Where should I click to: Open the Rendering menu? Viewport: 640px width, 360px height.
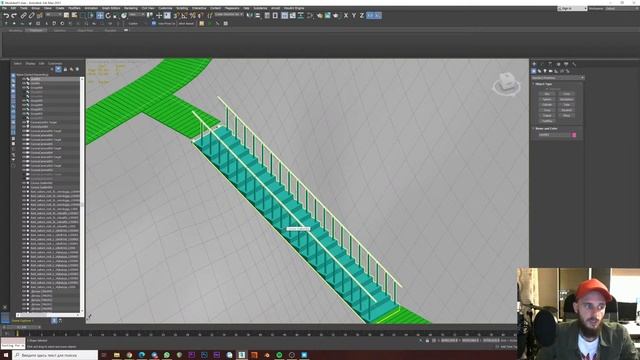(x=131, y=8)
